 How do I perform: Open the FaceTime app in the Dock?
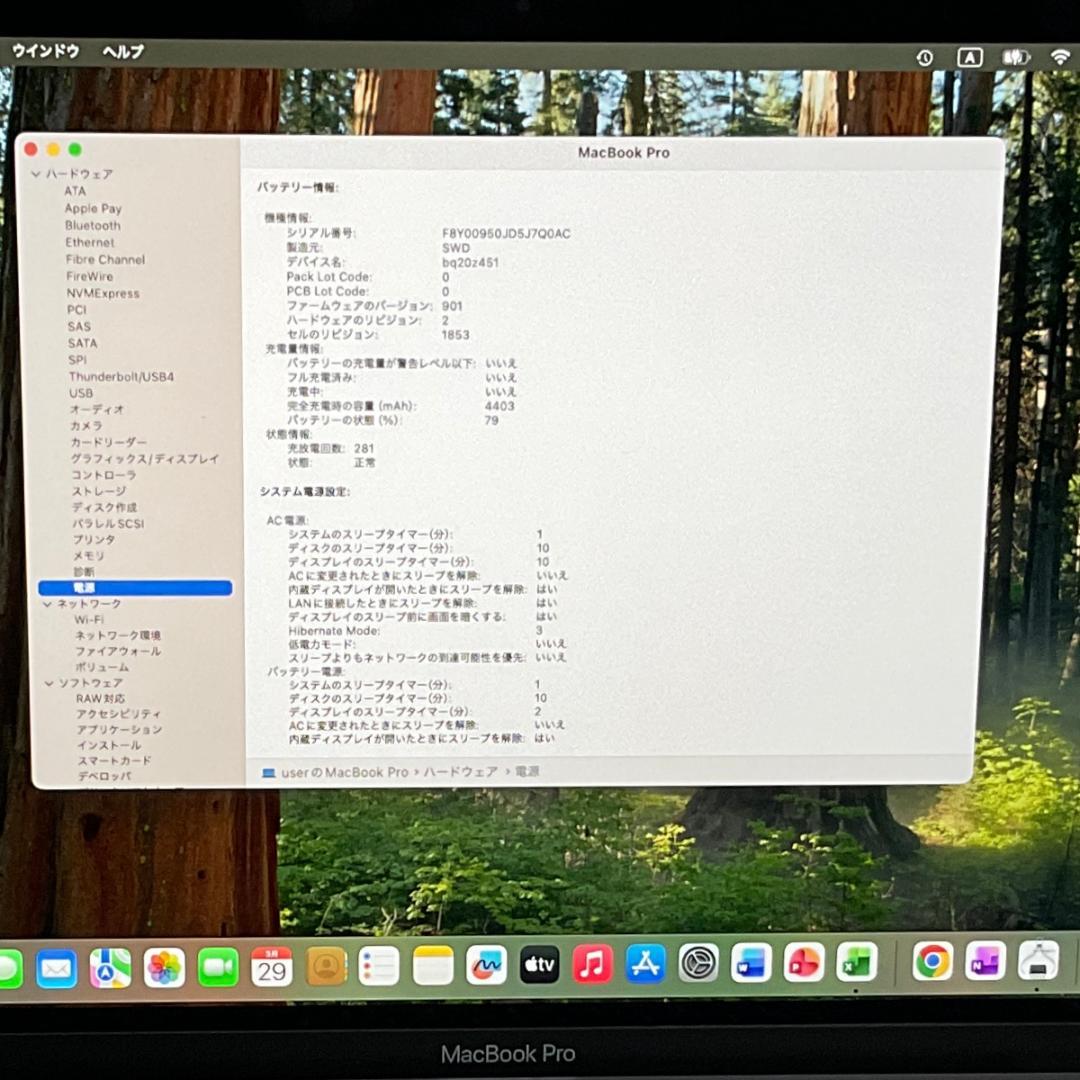click(218, 966)
